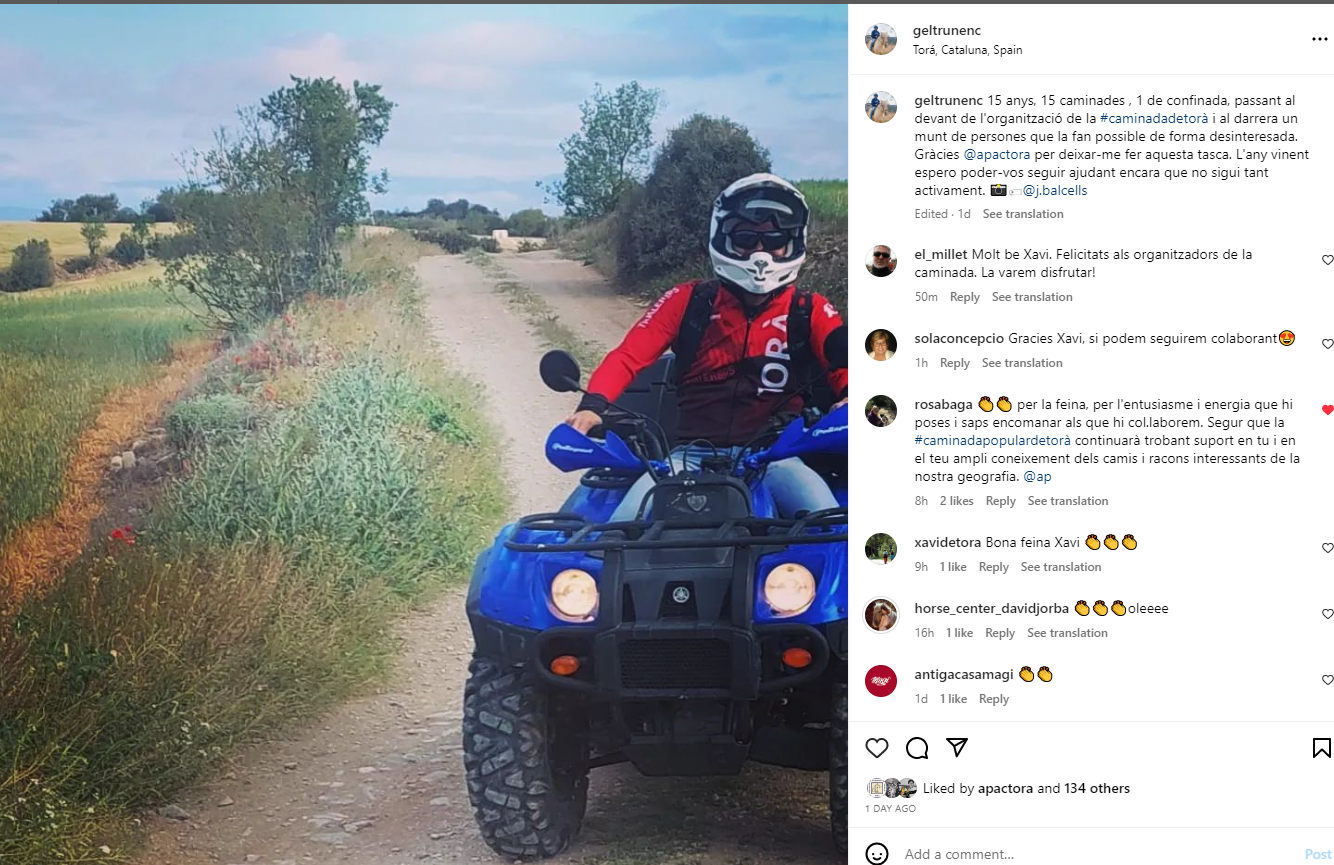The height and width of the screenshot is (865, 1334).
Task: Save the post with the bookmark icon
Action: [1321, 748]
